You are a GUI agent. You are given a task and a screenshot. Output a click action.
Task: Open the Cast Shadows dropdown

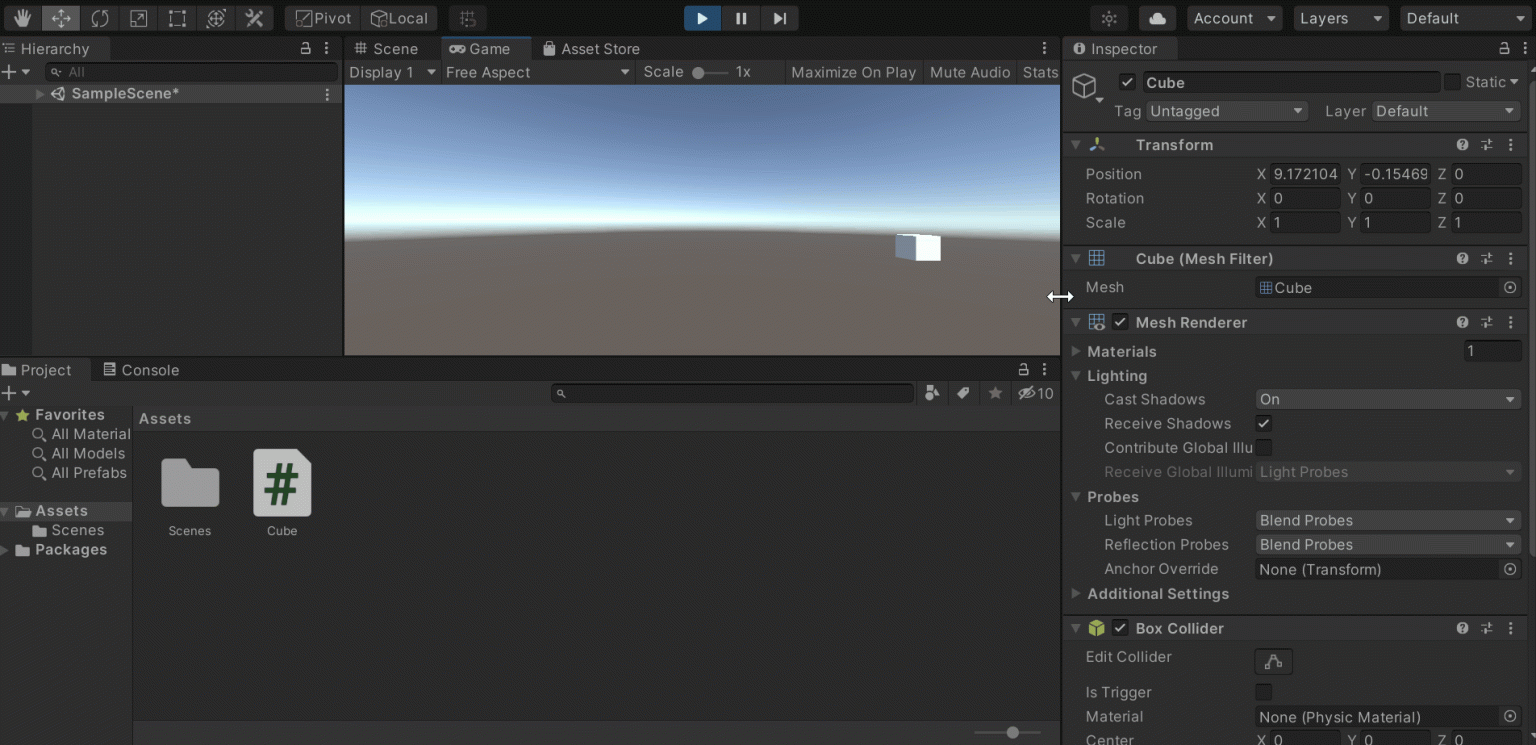tap(1388, 399)
